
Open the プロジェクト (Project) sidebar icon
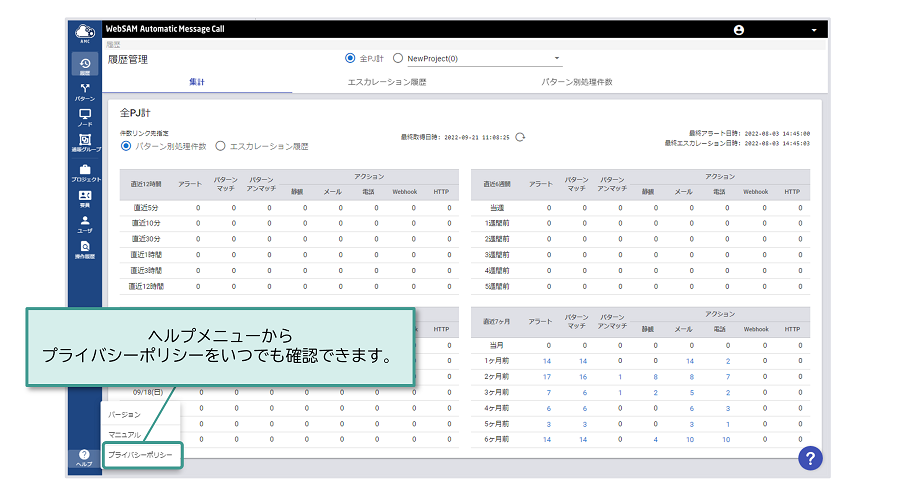(85, 172)
